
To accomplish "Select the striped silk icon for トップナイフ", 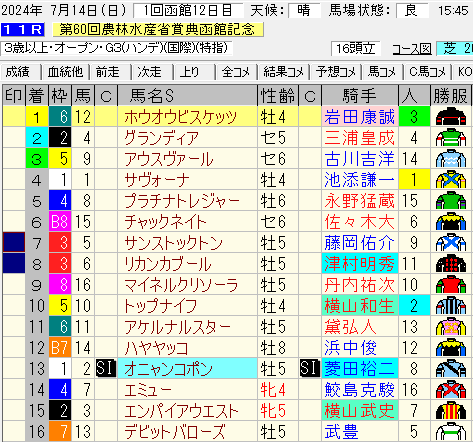I will pyautogui.click(x=451, y=306).
